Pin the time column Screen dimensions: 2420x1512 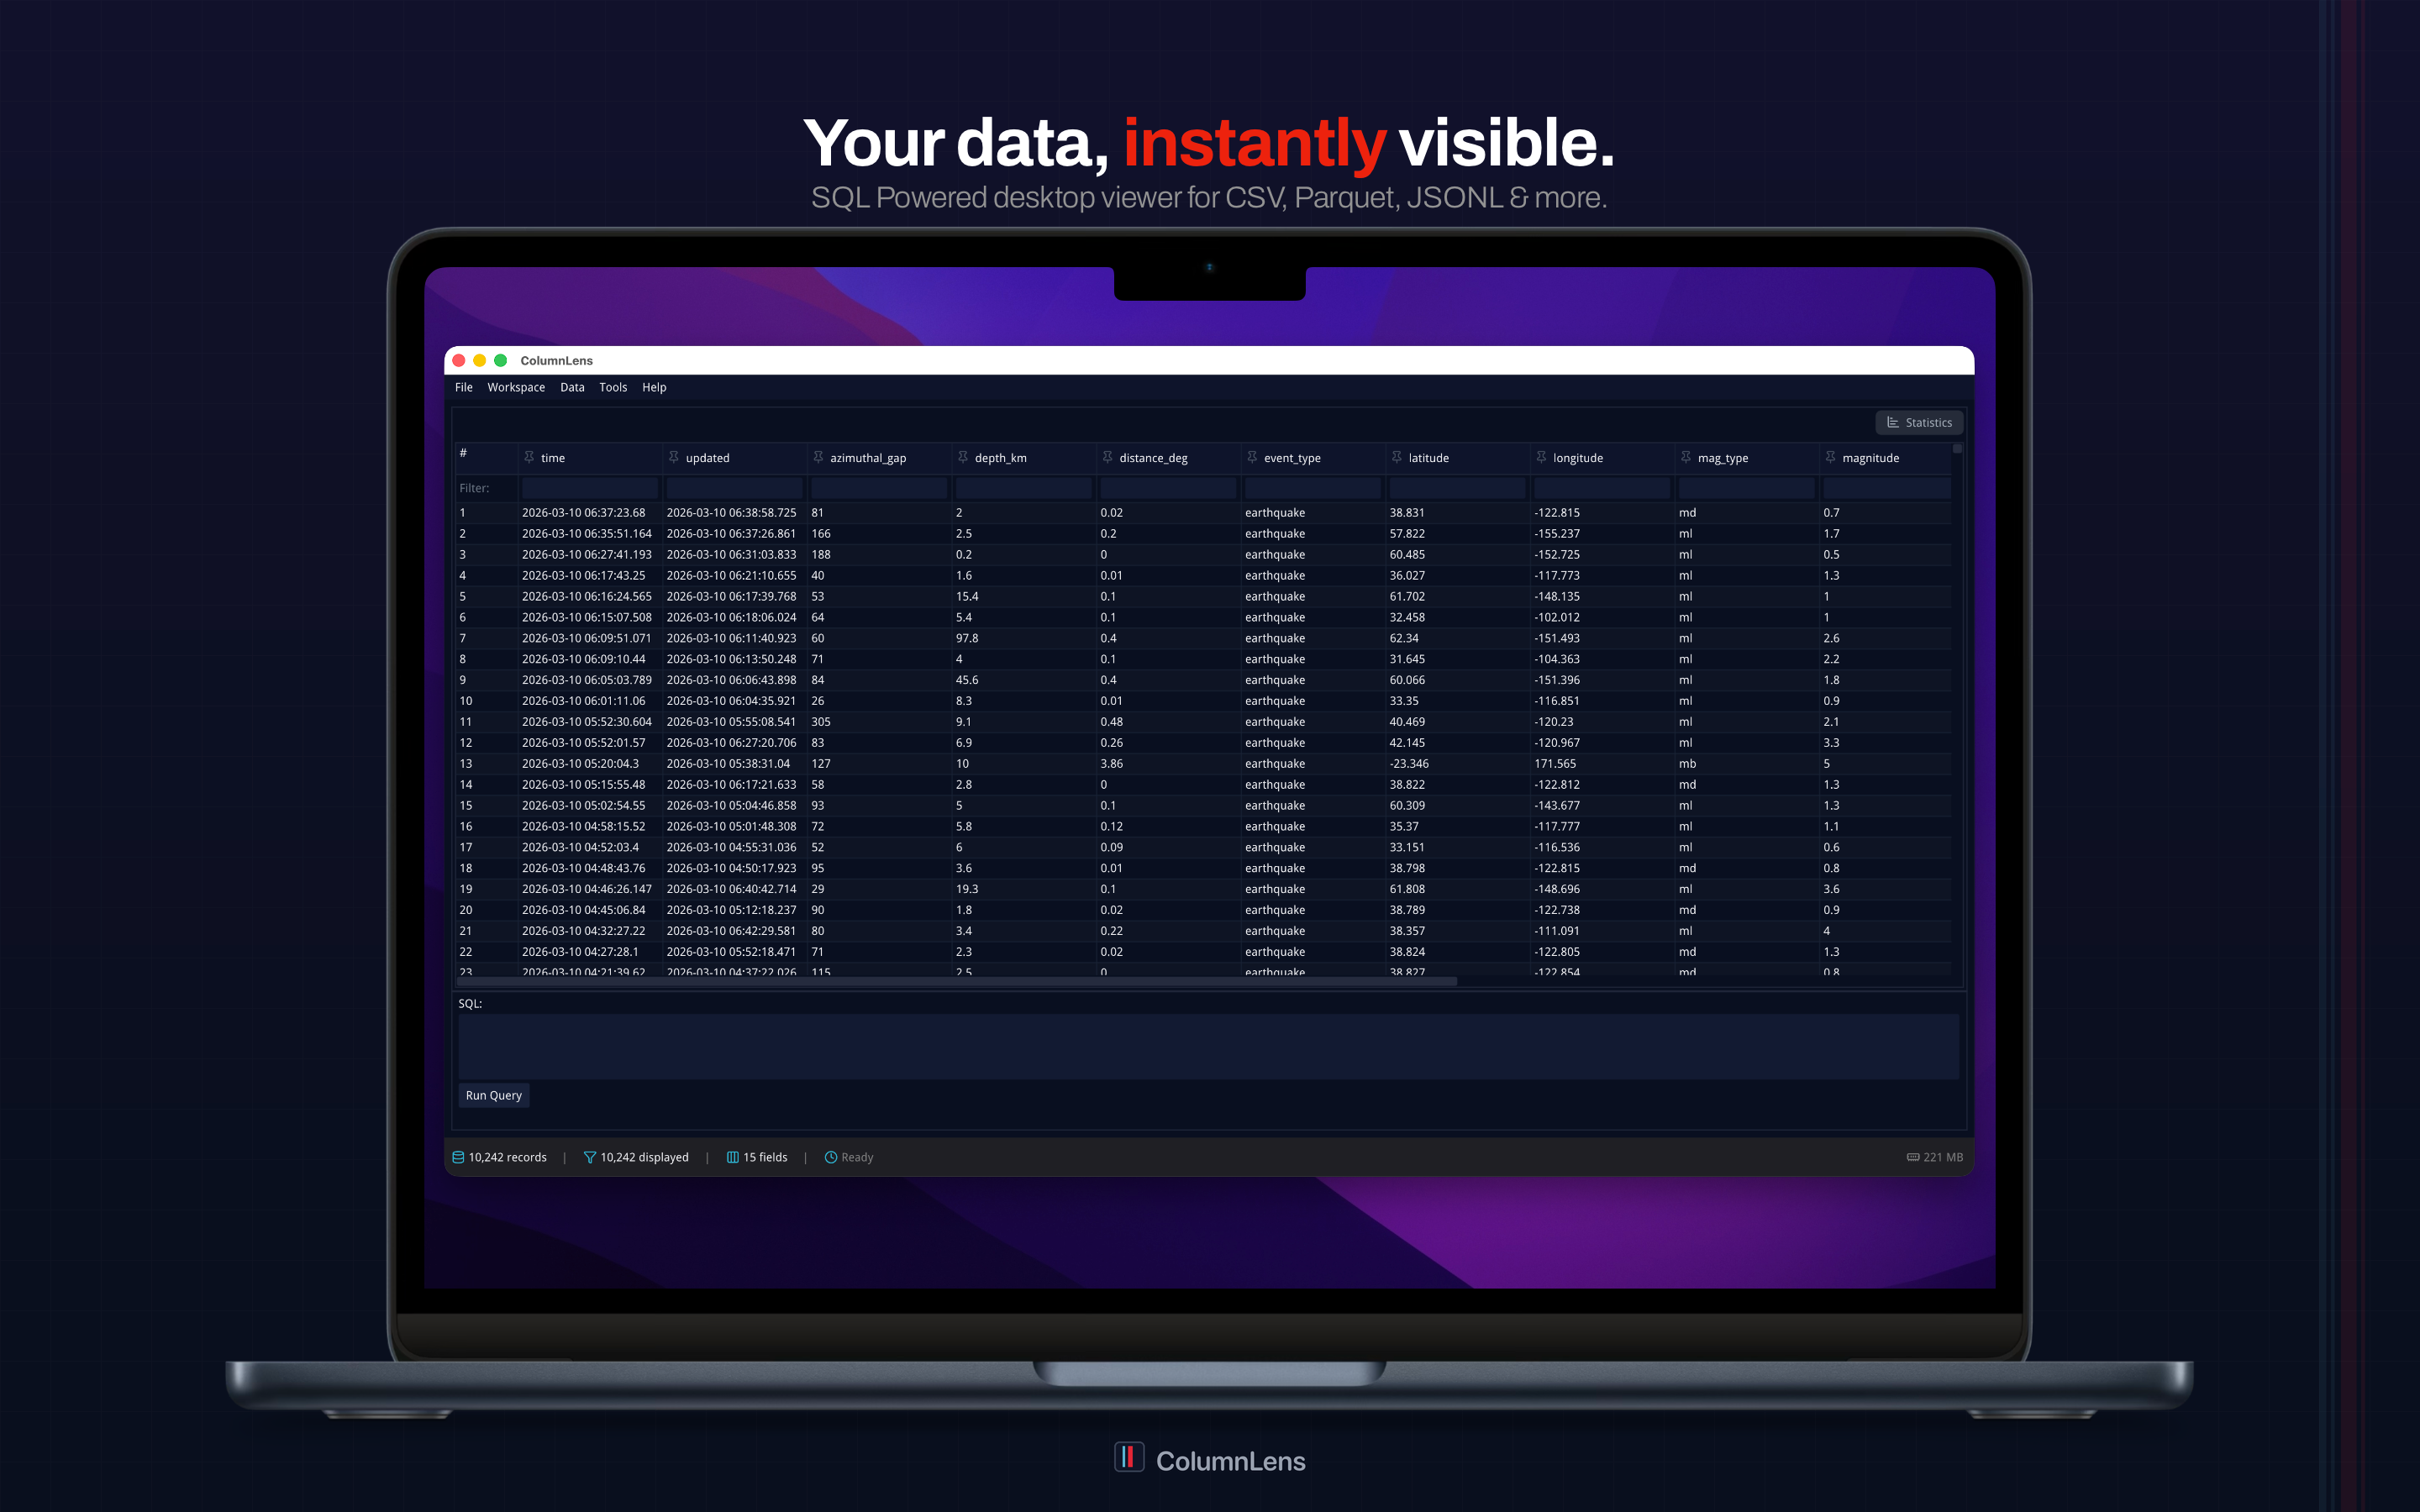coord(529,457)
